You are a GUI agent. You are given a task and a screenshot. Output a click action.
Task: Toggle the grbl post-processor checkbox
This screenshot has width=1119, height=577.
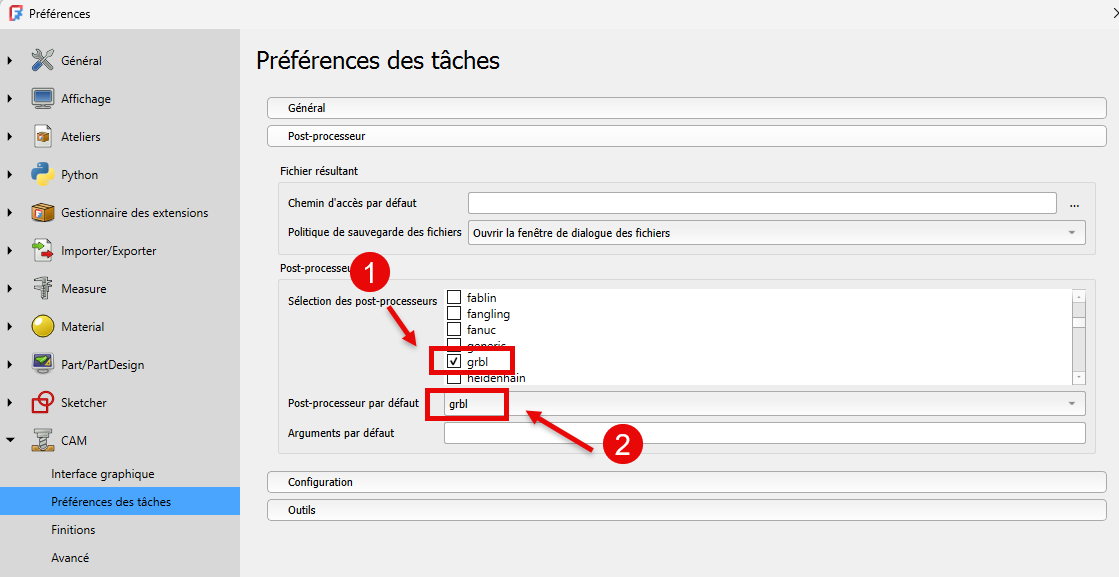454,361
